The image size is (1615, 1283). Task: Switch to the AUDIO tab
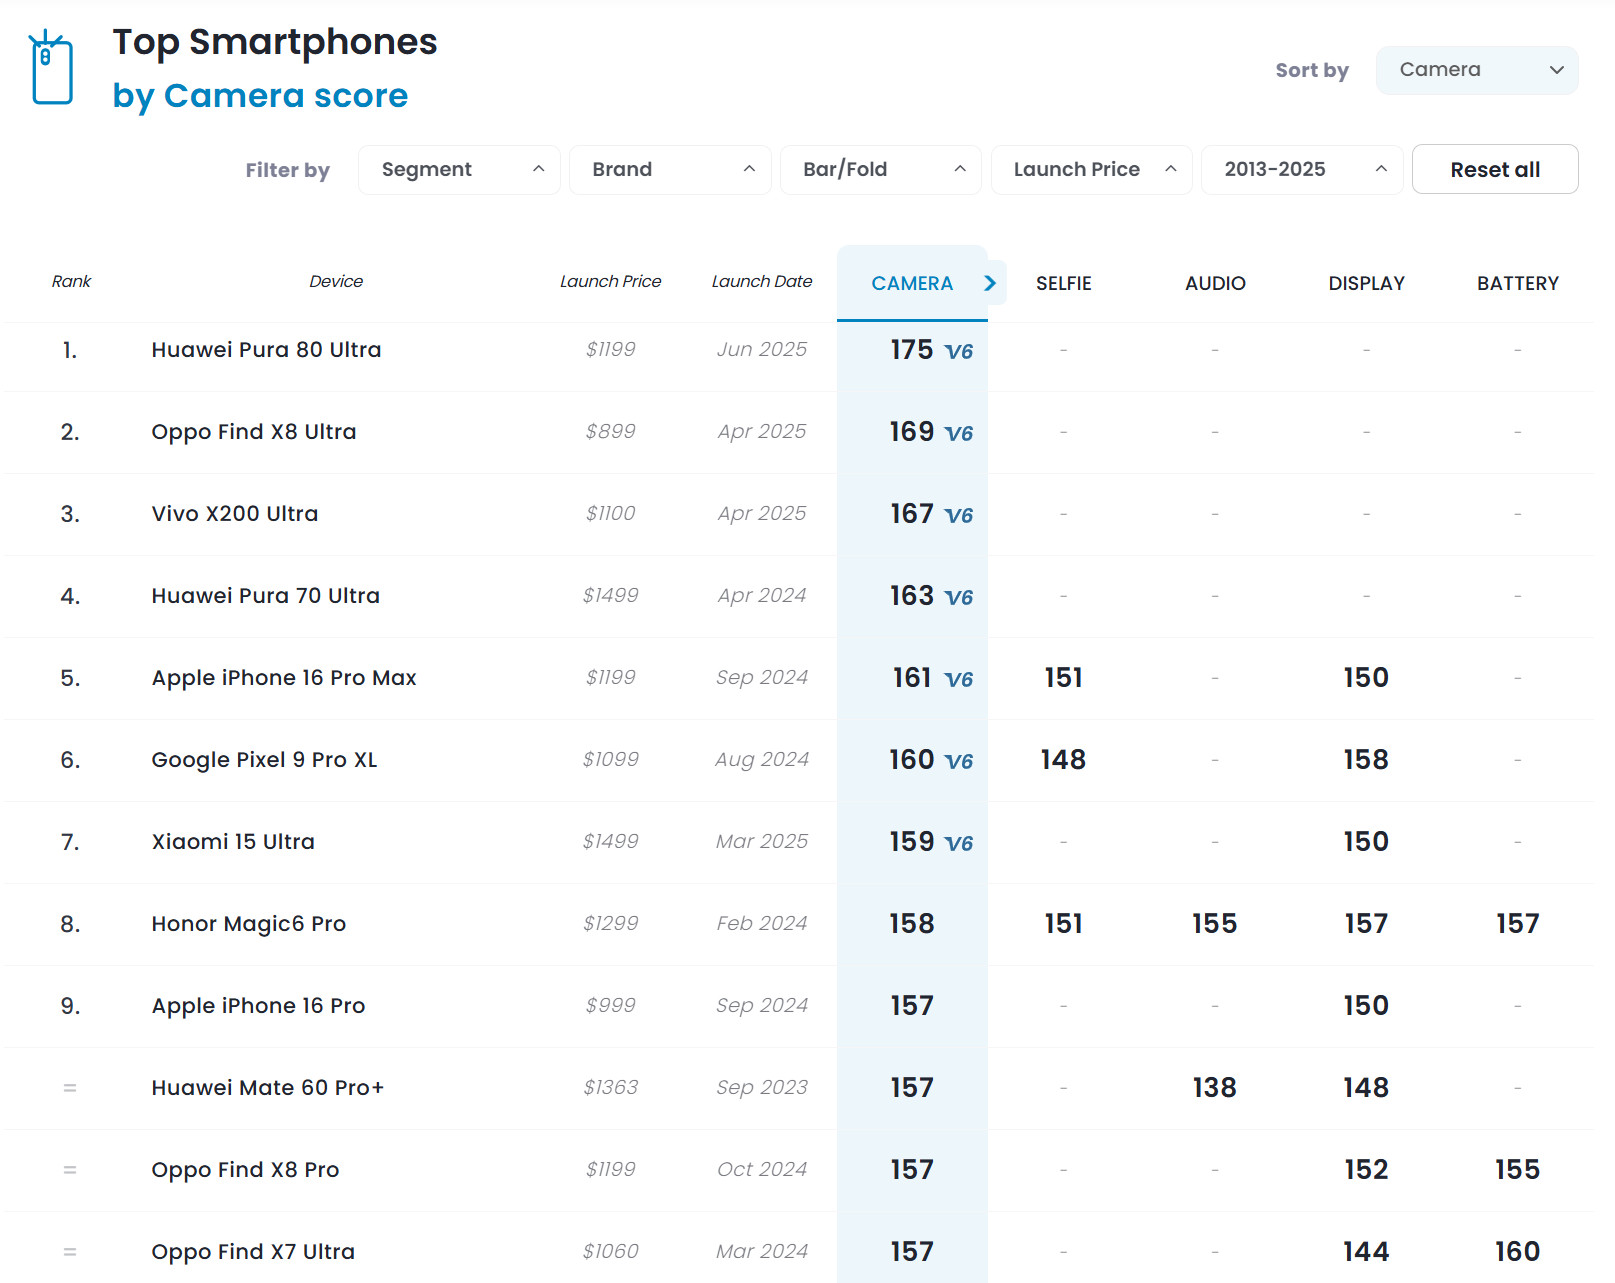point(1215,284)
